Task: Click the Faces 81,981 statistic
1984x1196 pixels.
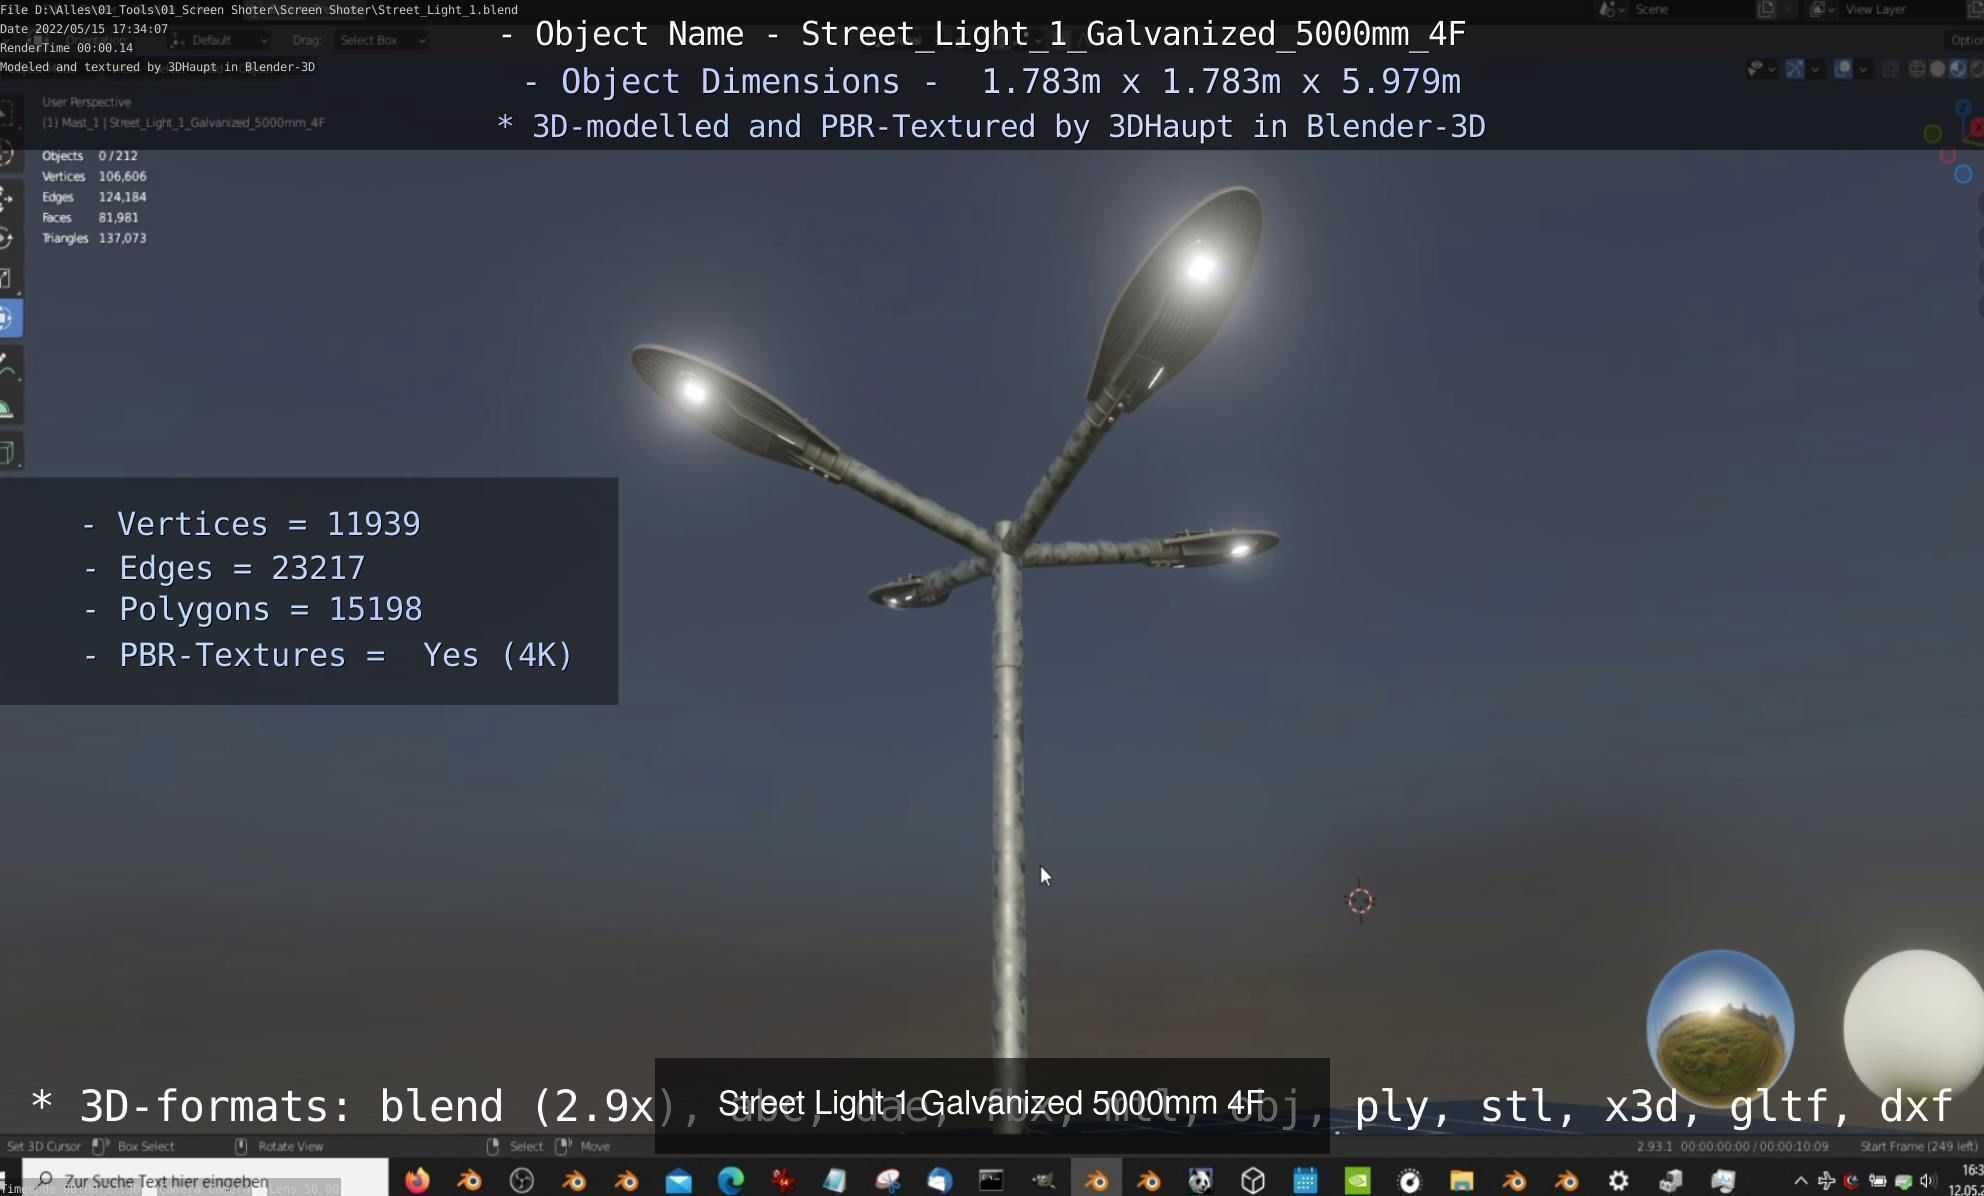Action: coord(90,217)
